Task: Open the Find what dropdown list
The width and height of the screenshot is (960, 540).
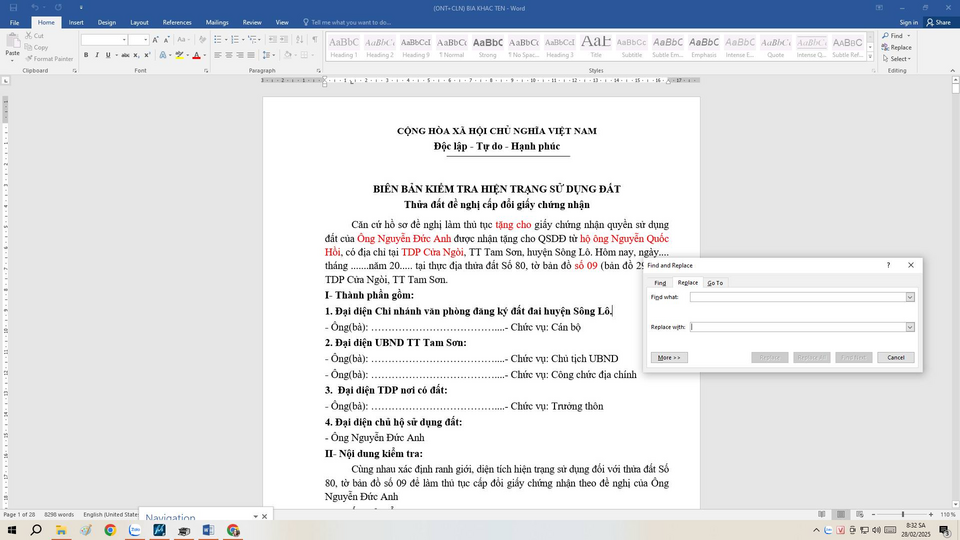Action: point(910,297)
